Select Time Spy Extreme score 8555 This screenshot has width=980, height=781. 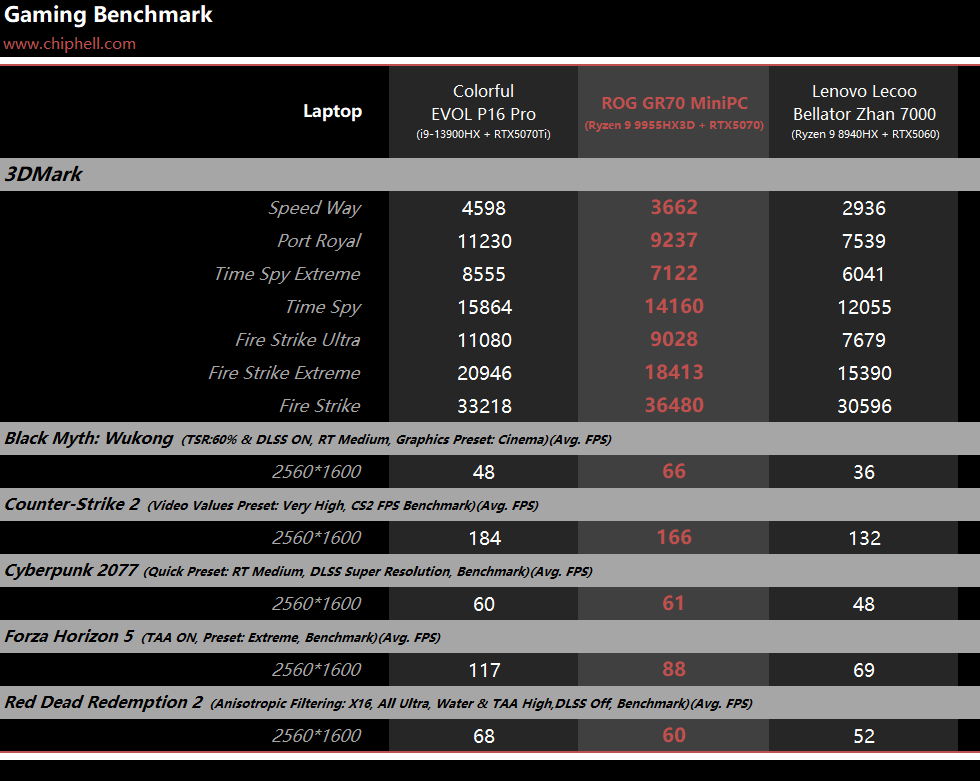[484, 274]
